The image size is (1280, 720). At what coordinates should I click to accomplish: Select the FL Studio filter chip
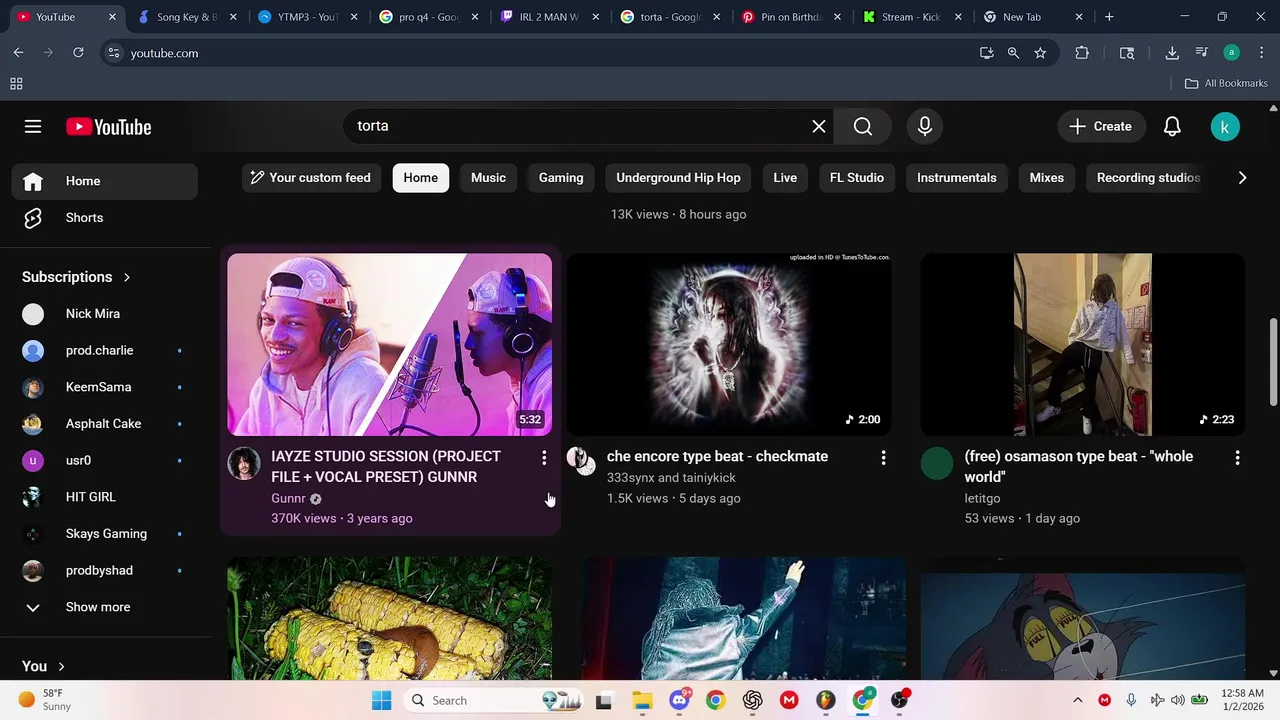[x=857, y=178]
